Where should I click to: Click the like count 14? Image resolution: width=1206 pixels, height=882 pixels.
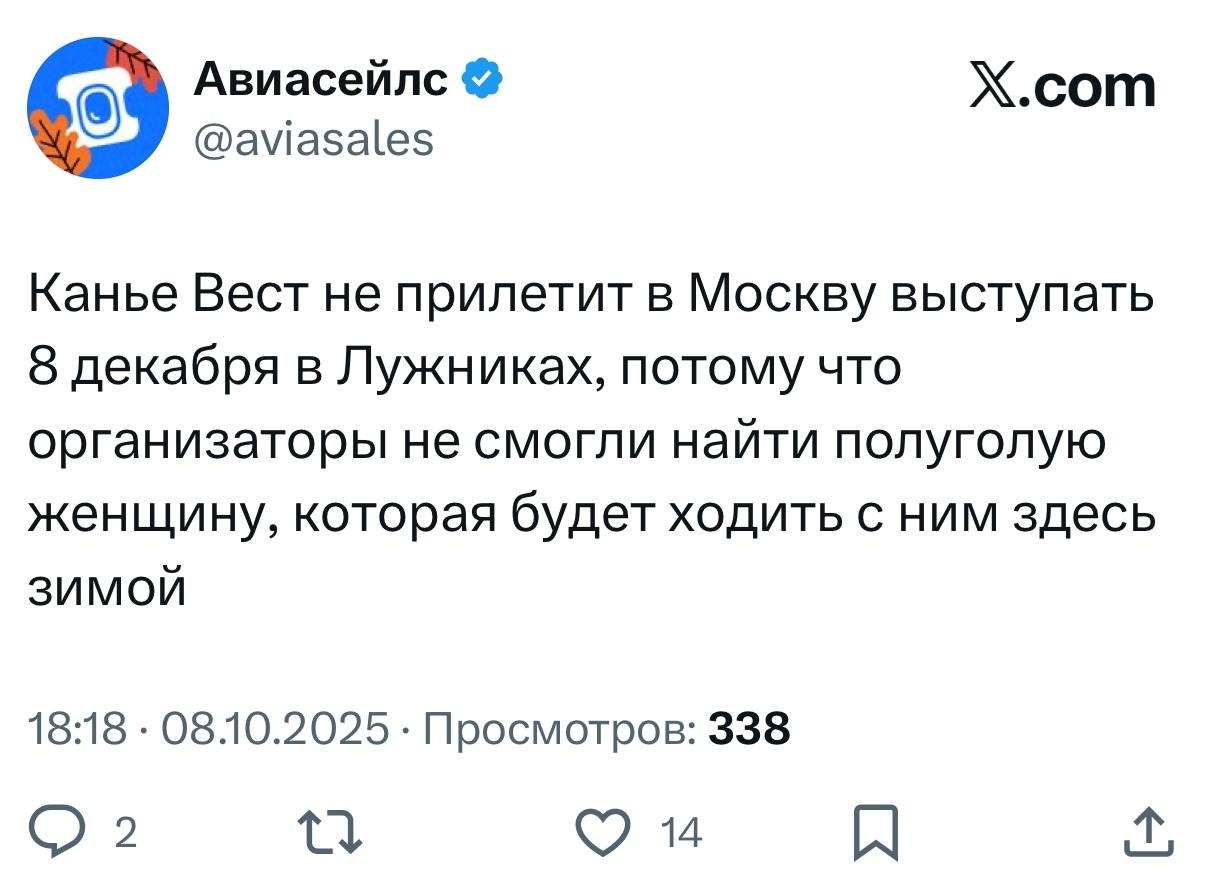click(x=684, y=833)
